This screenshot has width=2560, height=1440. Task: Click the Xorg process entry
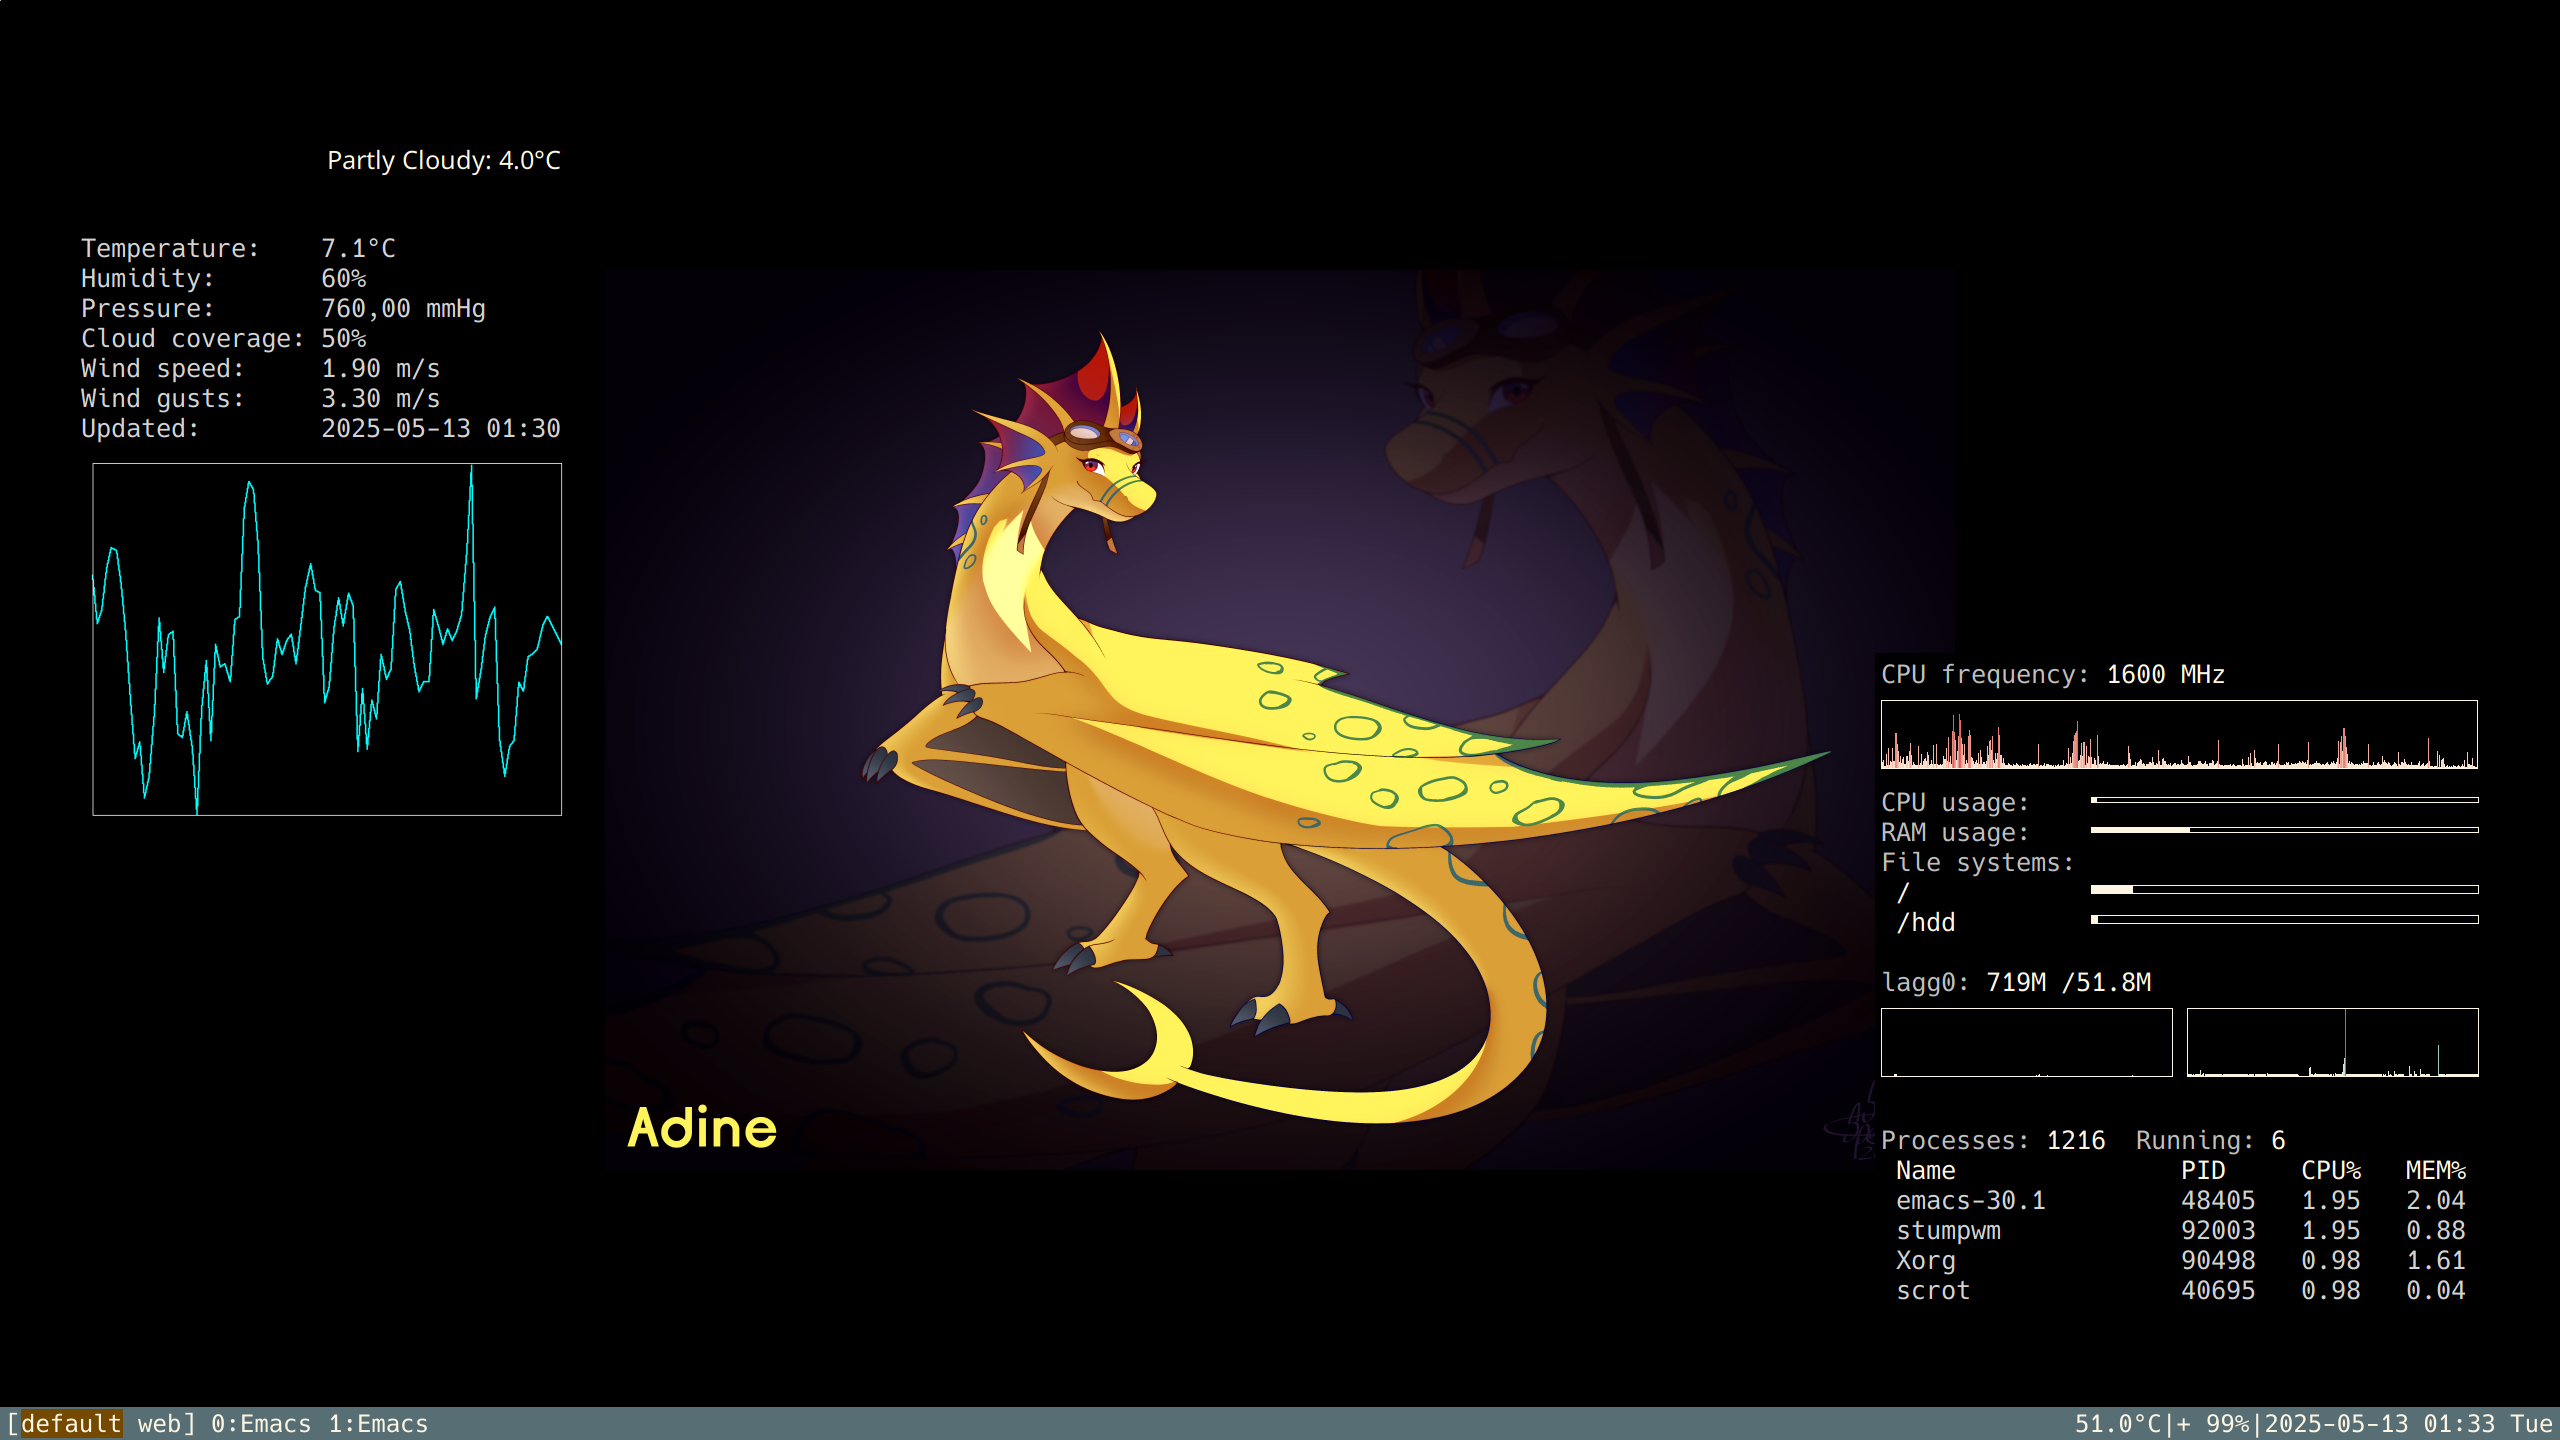coord(1925,1260)
